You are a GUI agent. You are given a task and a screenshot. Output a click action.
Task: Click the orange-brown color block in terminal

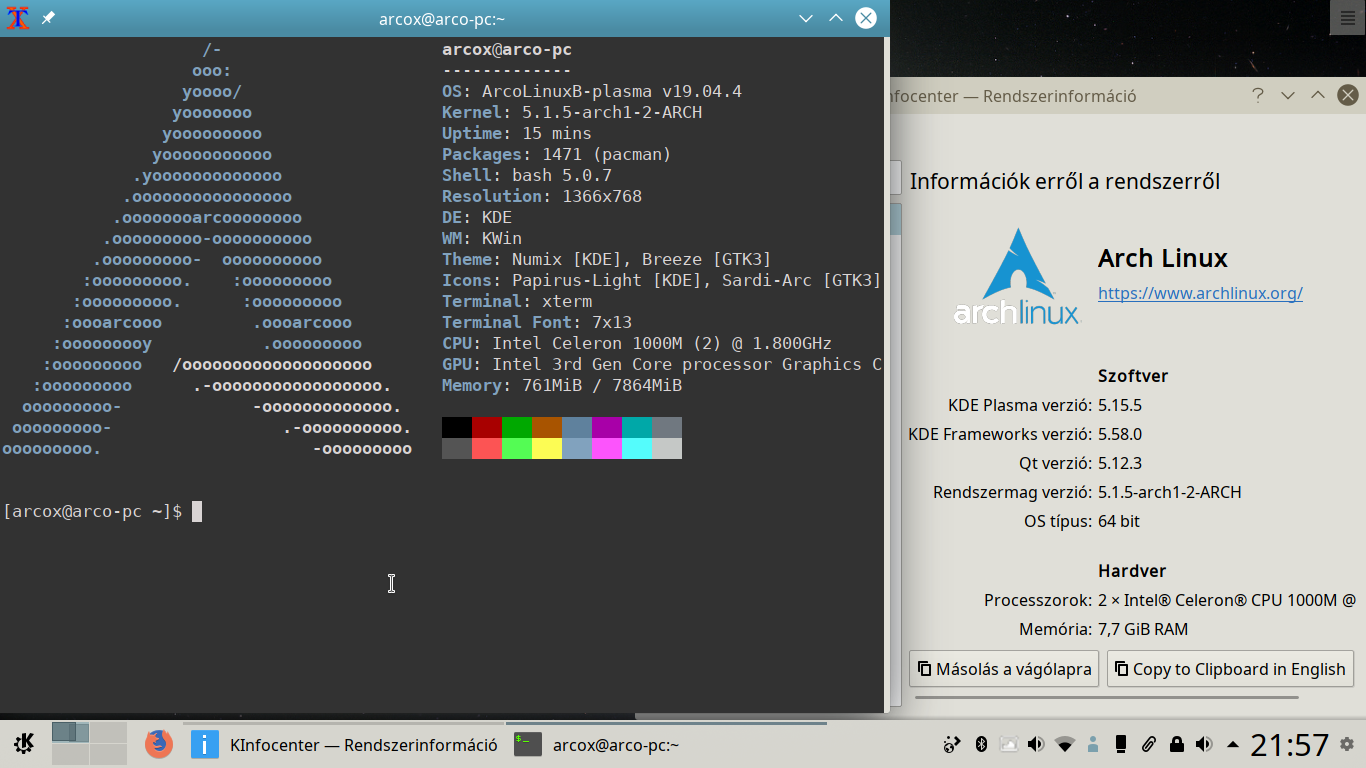click(x=547, y=427)
